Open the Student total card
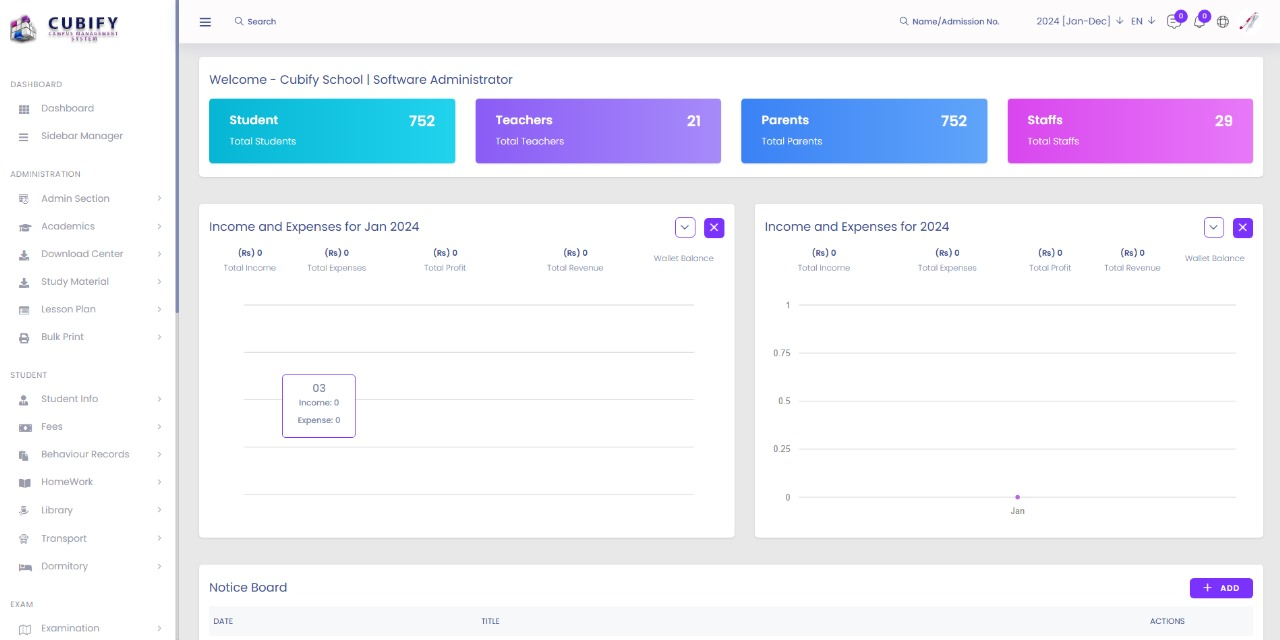1280x640 pixels. pos(332,130)
